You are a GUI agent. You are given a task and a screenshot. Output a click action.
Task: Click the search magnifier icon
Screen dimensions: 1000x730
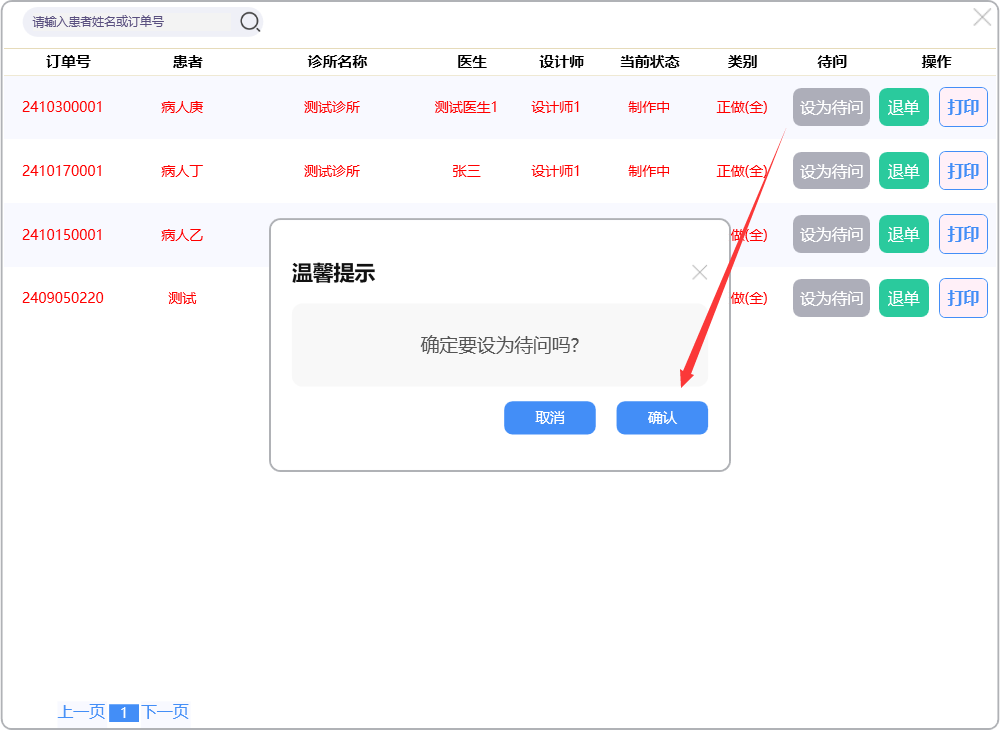click(x=250, y=21)
